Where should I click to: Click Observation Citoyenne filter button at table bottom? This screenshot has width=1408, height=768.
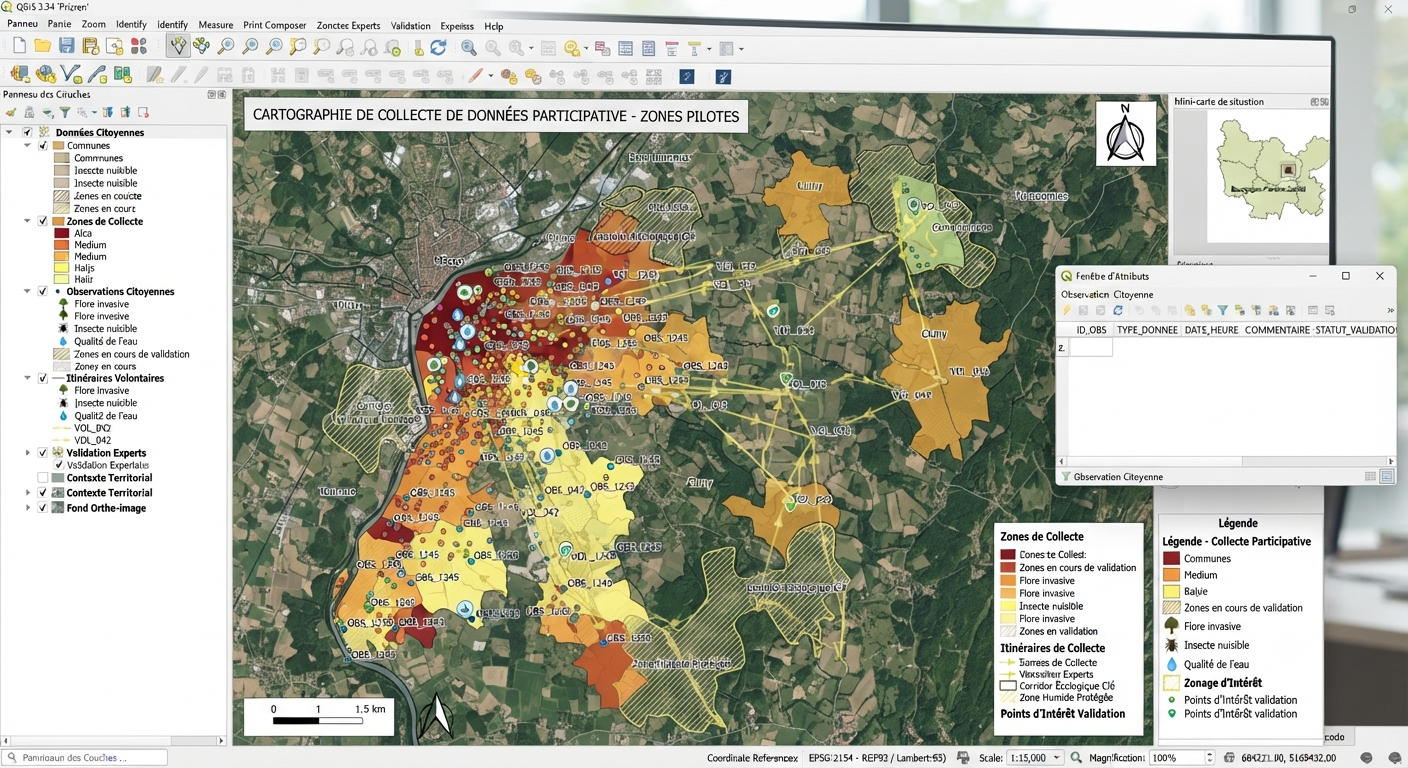coord(1111,477)
